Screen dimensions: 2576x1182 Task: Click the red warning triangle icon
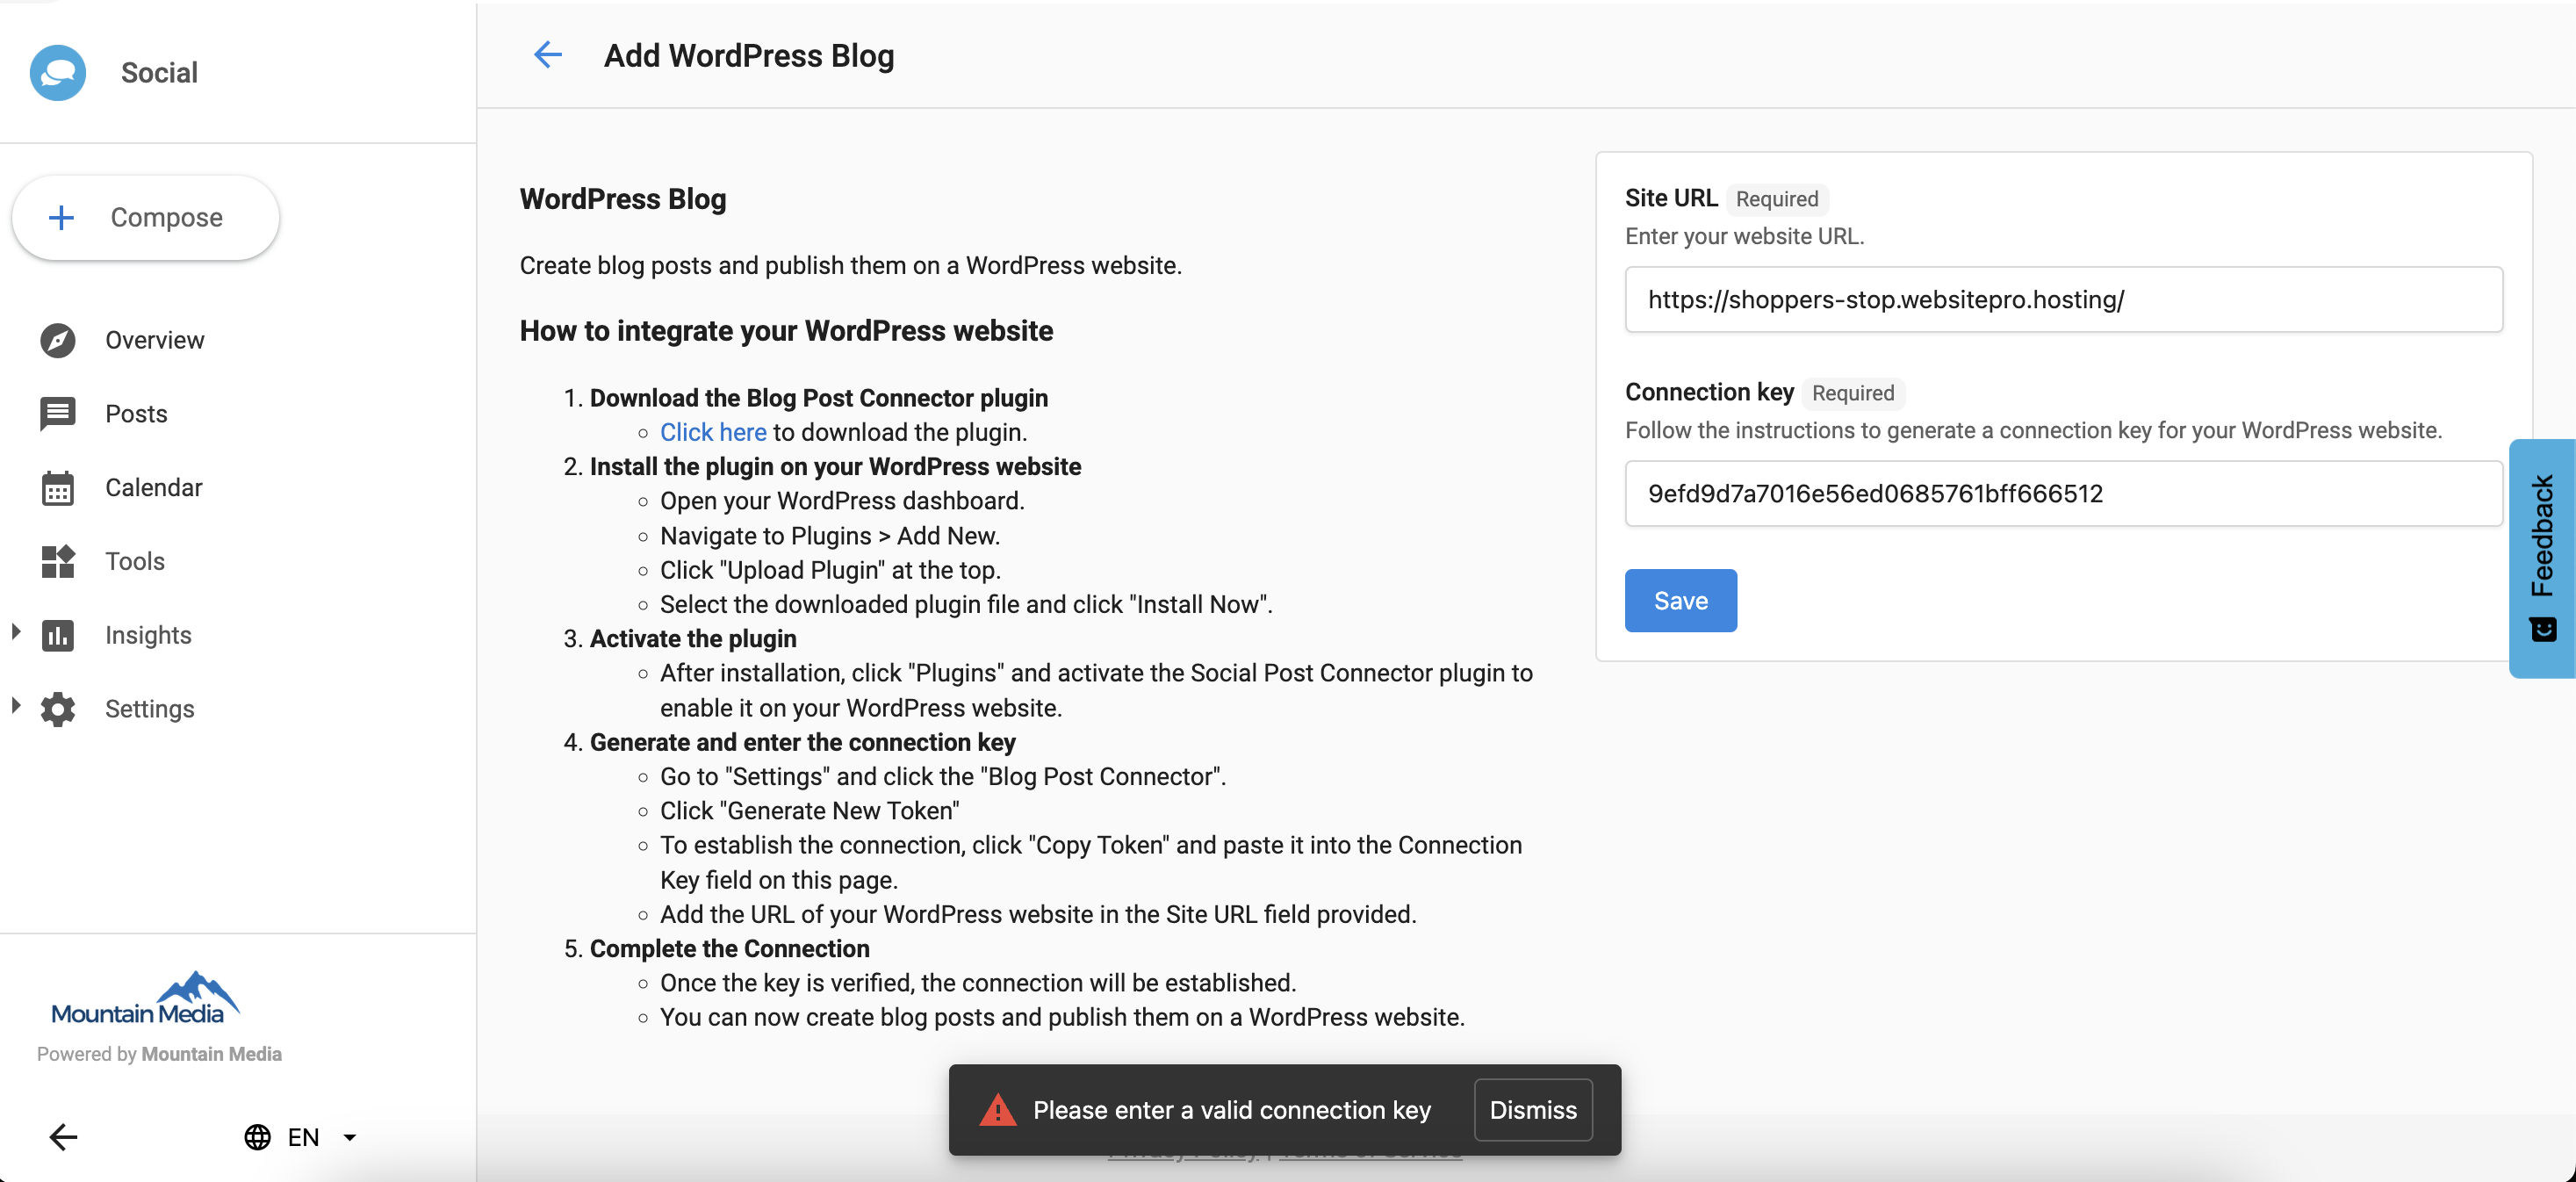pyautogui.click(x=997, y=1110)
